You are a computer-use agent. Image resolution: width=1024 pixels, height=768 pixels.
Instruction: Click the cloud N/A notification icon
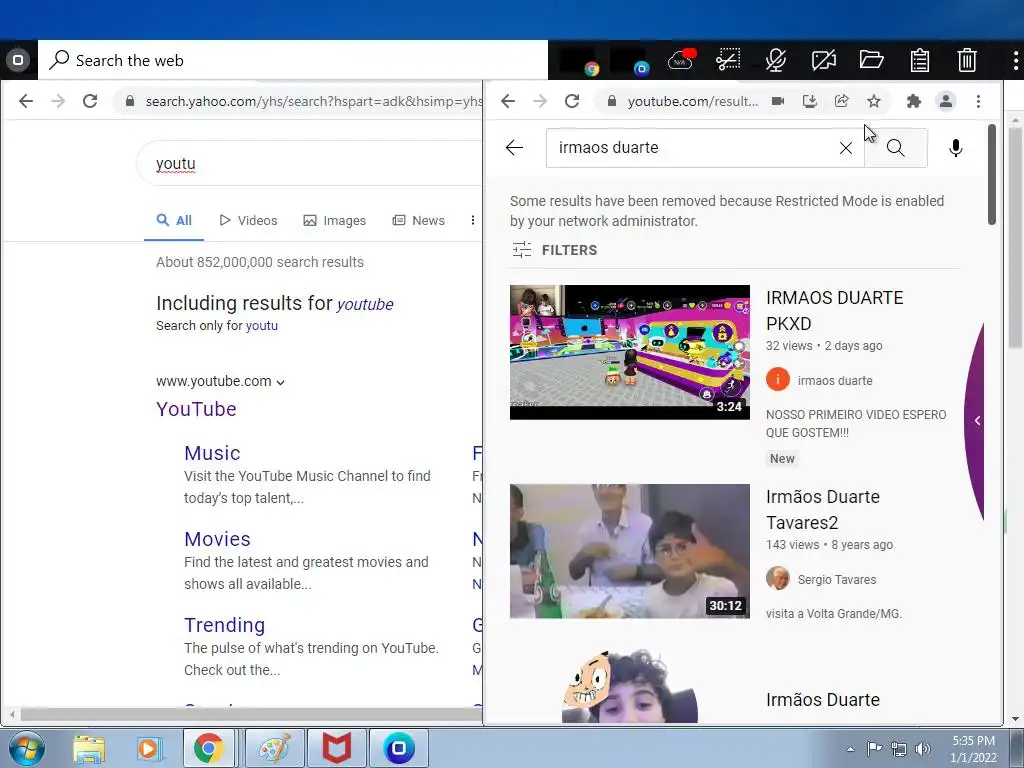[x=681, y=60]
